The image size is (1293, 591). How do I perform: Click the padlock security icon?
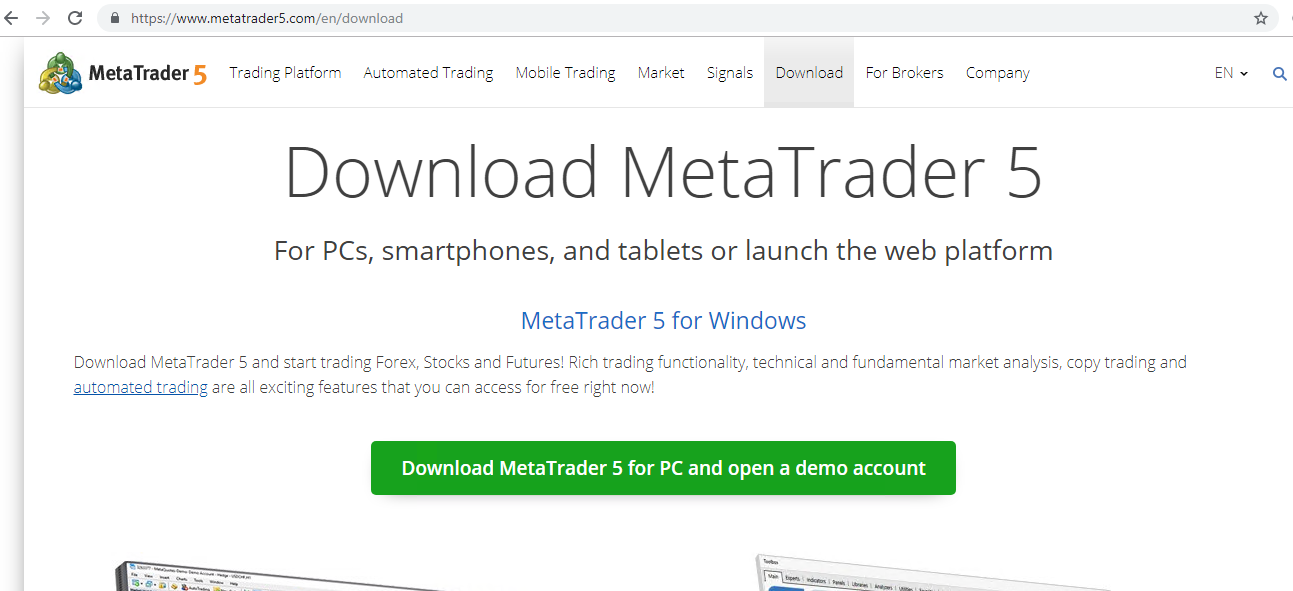tap(113, 17)
